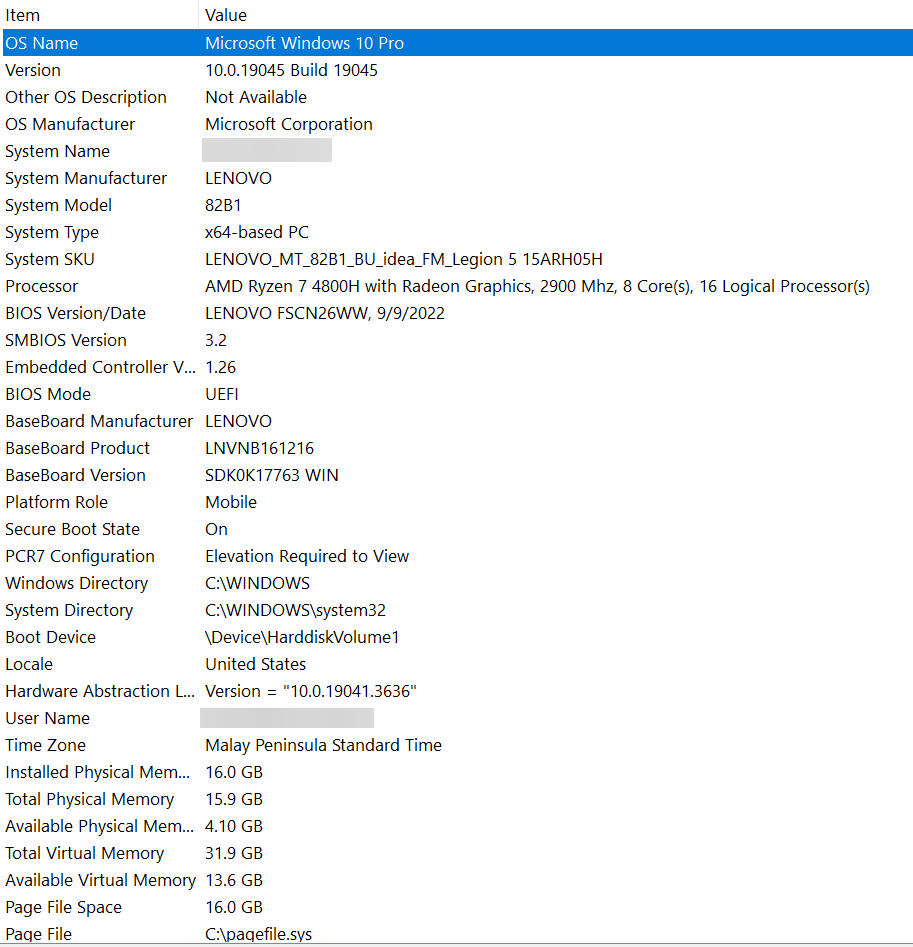Click the 3.2 SMBIOS value
Viewport: 913px width, 947px height.
click(x=216, y=340)
